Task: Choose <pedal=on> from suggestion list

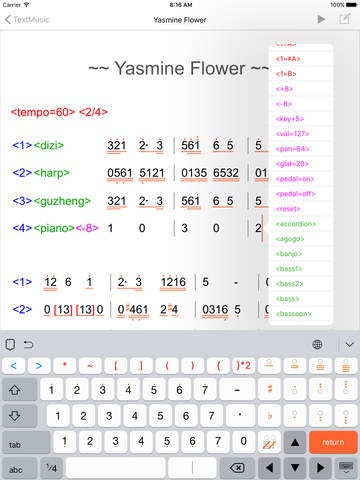Action: pyautogui.click(x=301, y=179)
